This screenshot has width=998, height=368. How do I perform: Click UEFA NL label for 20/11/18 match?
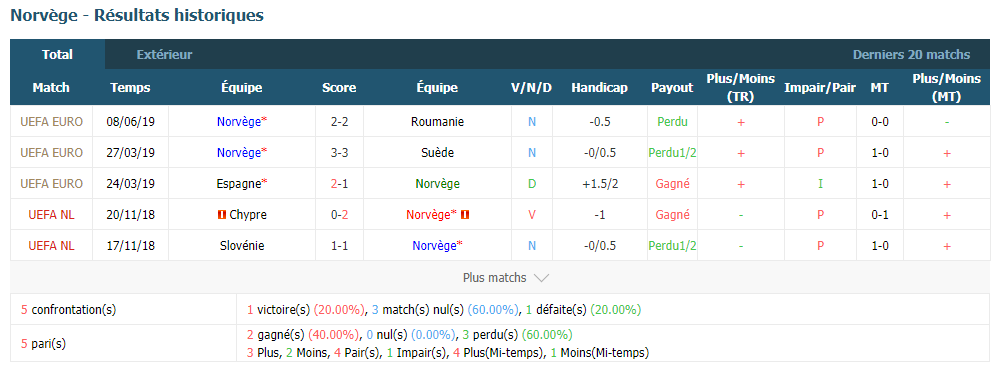tap(52, 215)
